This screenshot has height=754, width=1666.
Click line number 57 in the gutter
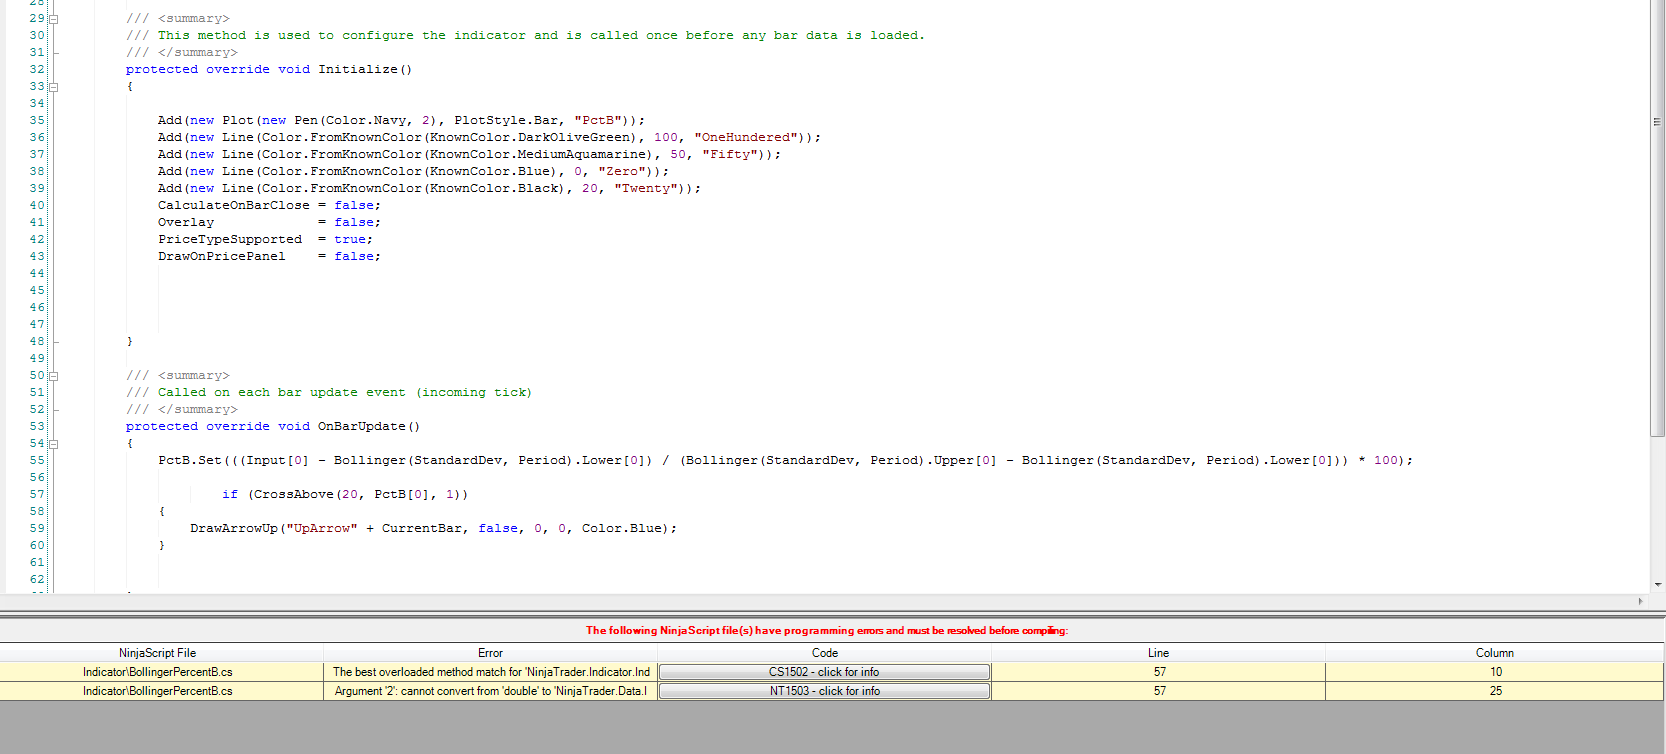pyautogui.click(x=37, y=494)
